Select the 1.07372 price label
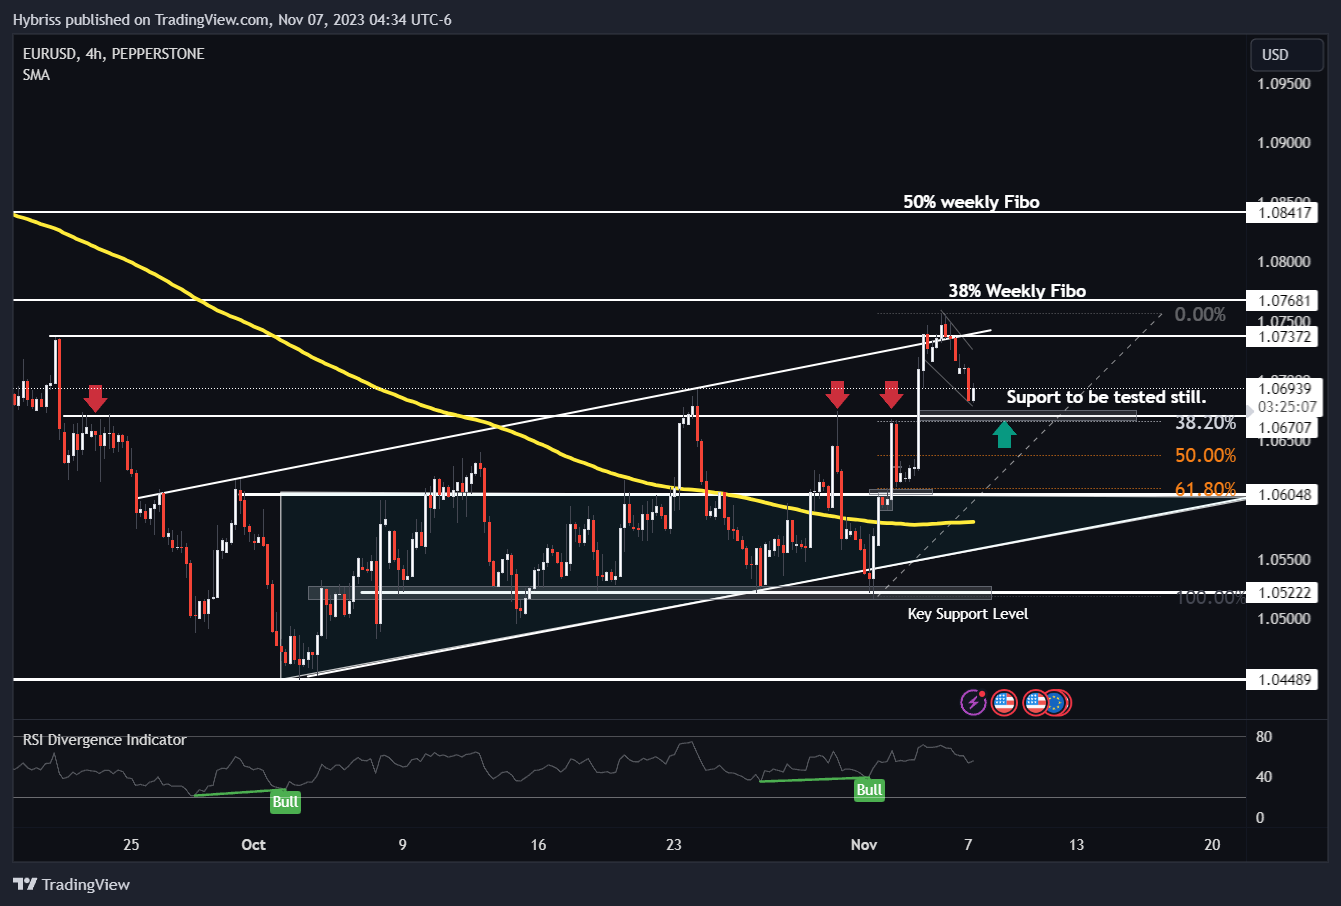This screenshot has width=1341, height=906. 1282,337
